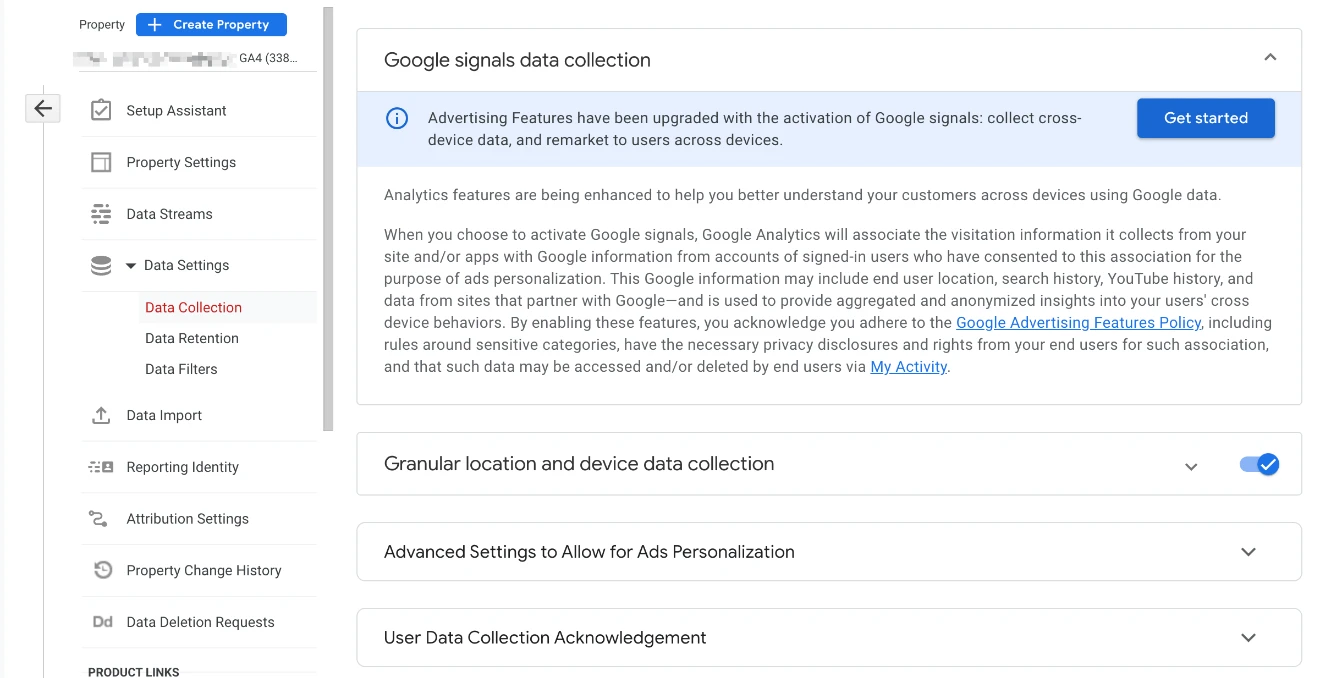Screen dimensions: 1320x678
Task: Click the Data Deletion Requests Dd icon
Action: (102, 622)
